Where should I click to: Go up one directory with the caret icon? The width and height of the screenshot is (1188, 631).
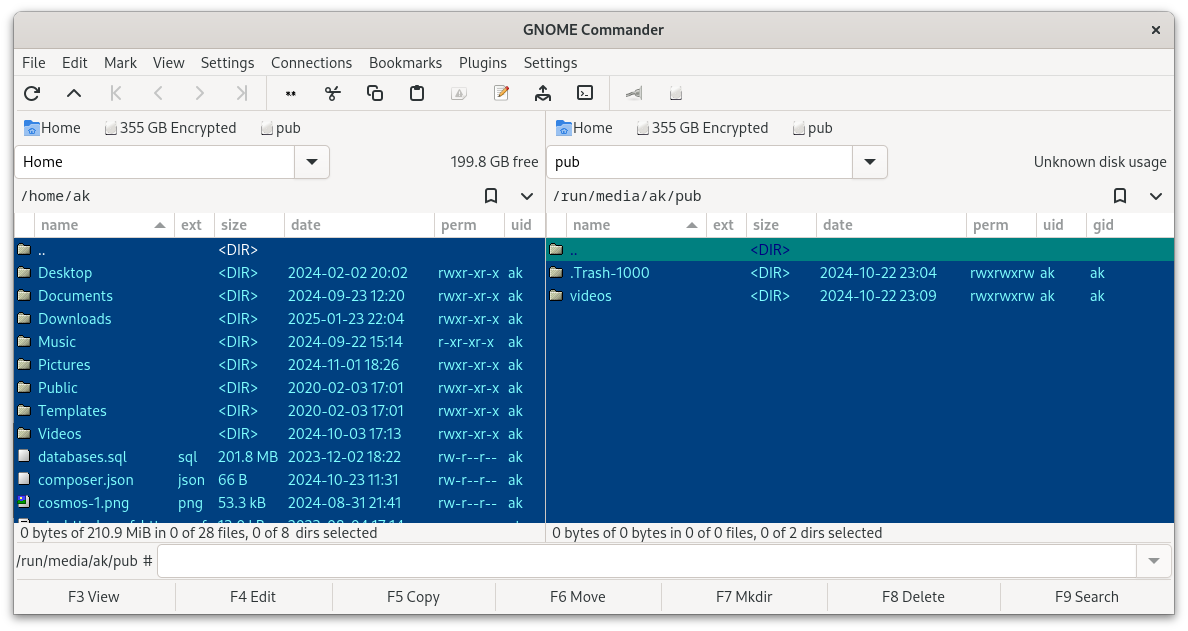point(73,93)
